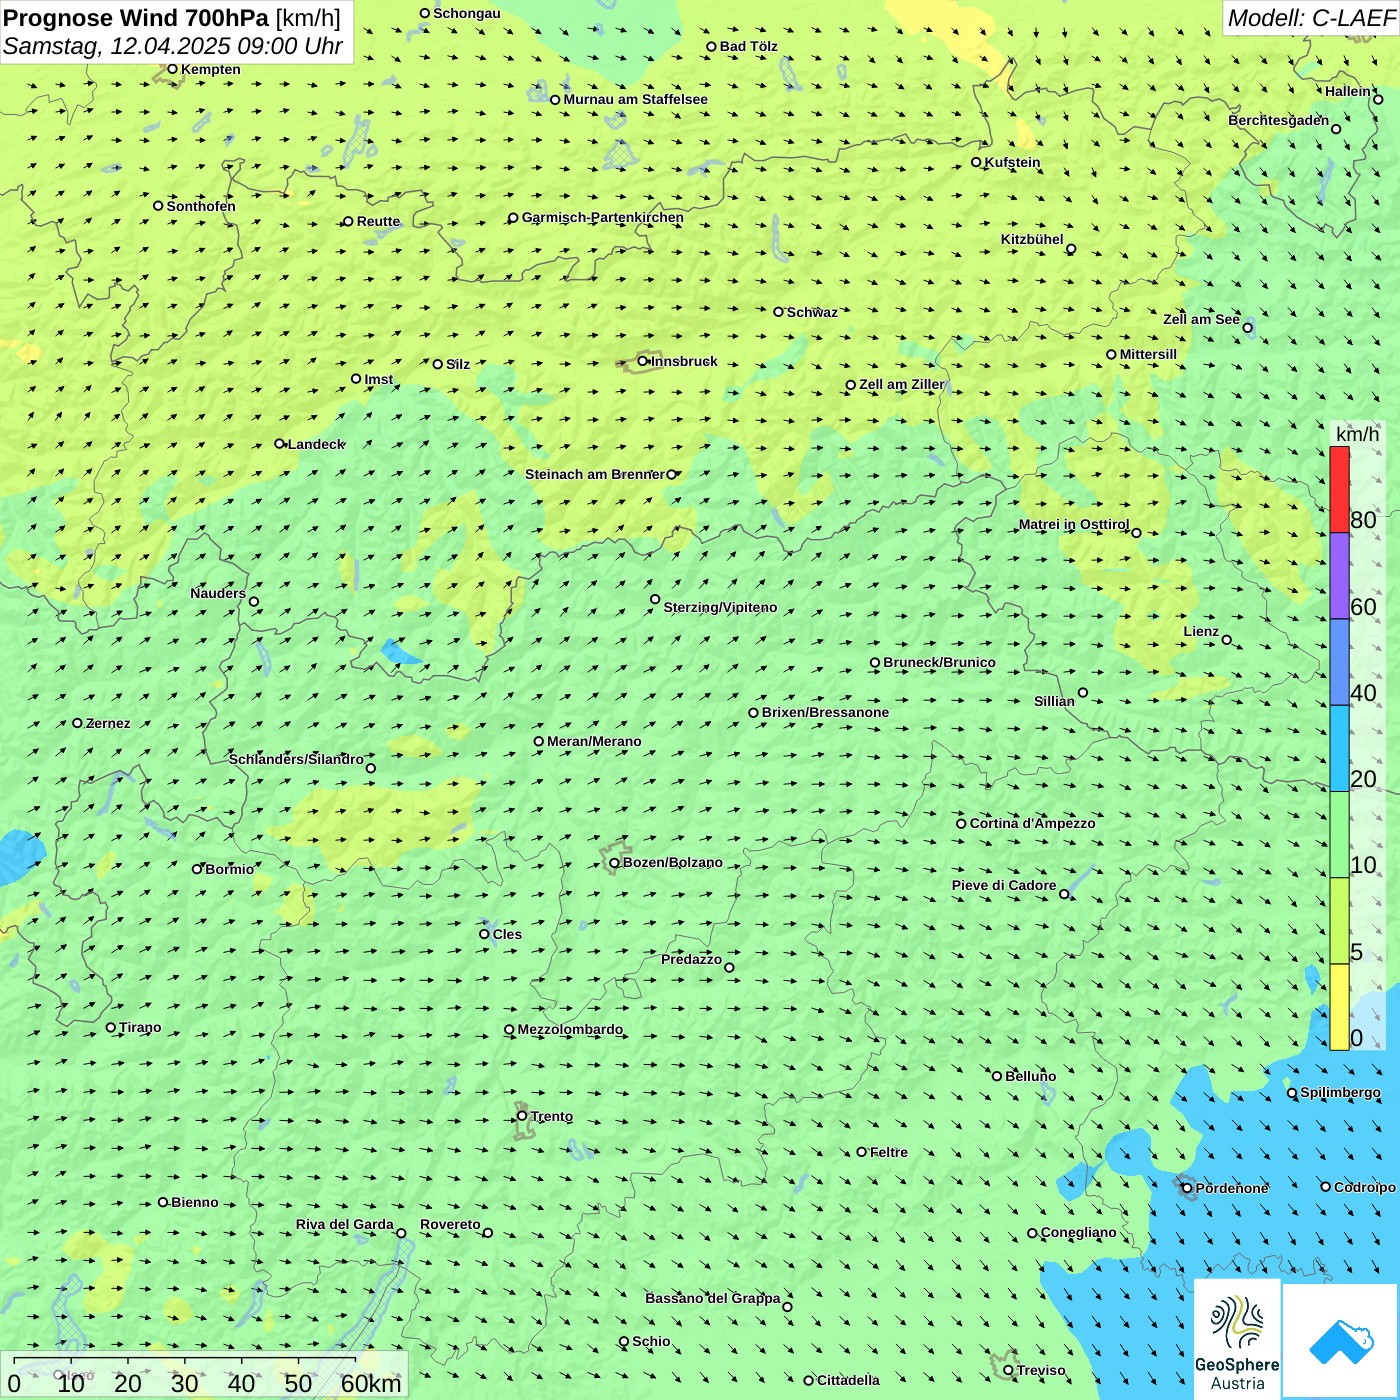Select the purple 60–80 km/h legend segment
This screenshot has height=1400, width=1400.
click(1339, 576)
